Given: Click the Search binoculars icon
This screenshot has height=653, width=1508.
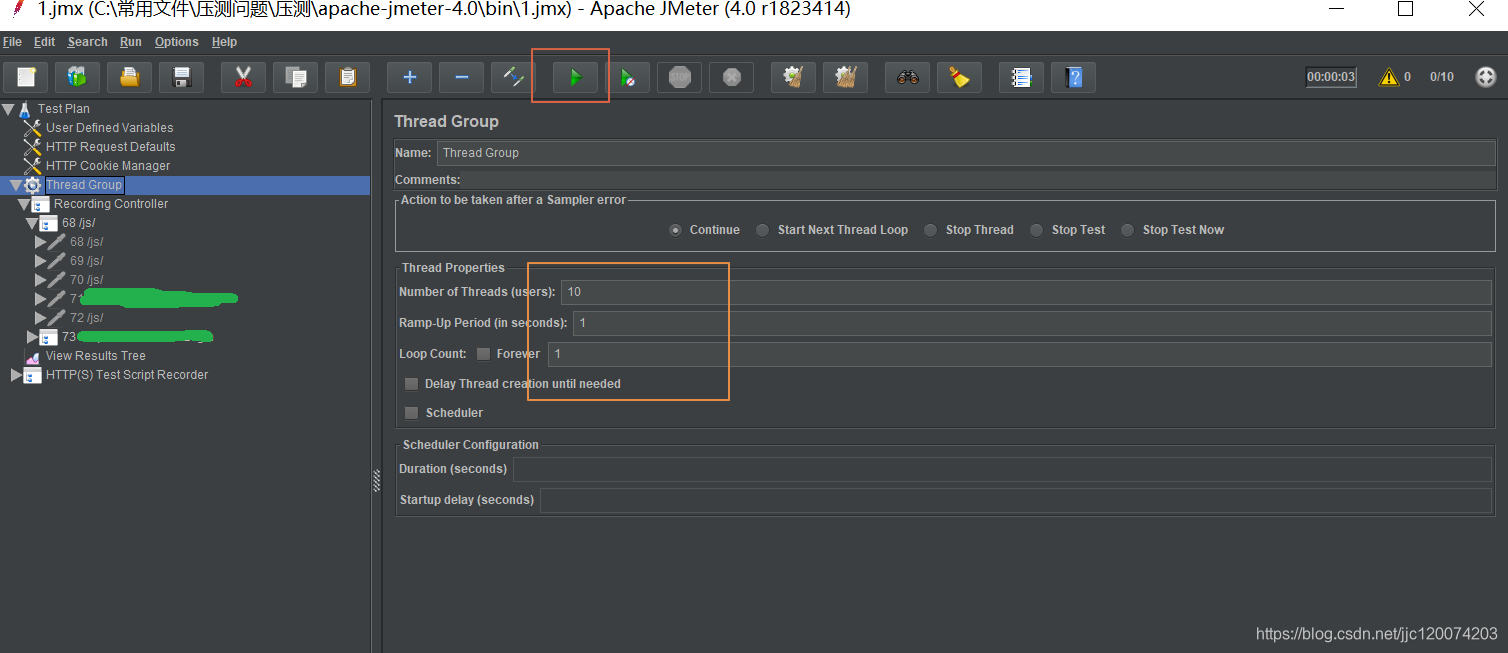Looking at the screenshot, I should (x=907, y=77).
